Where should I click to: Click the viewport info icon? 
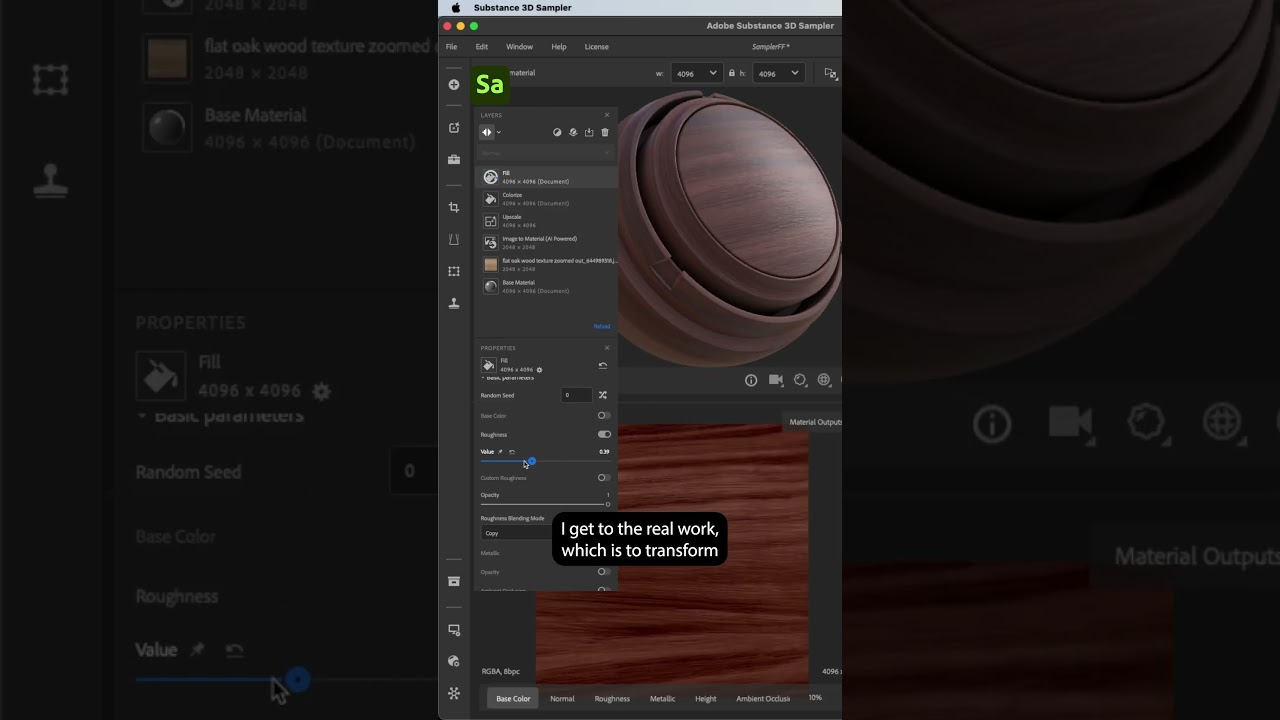pos(751,380)
